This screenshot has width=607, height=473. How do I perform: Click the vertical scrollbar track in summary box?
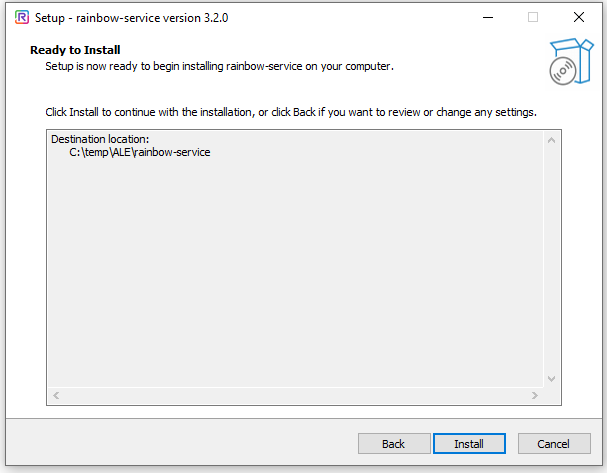(x=550, y=260)
